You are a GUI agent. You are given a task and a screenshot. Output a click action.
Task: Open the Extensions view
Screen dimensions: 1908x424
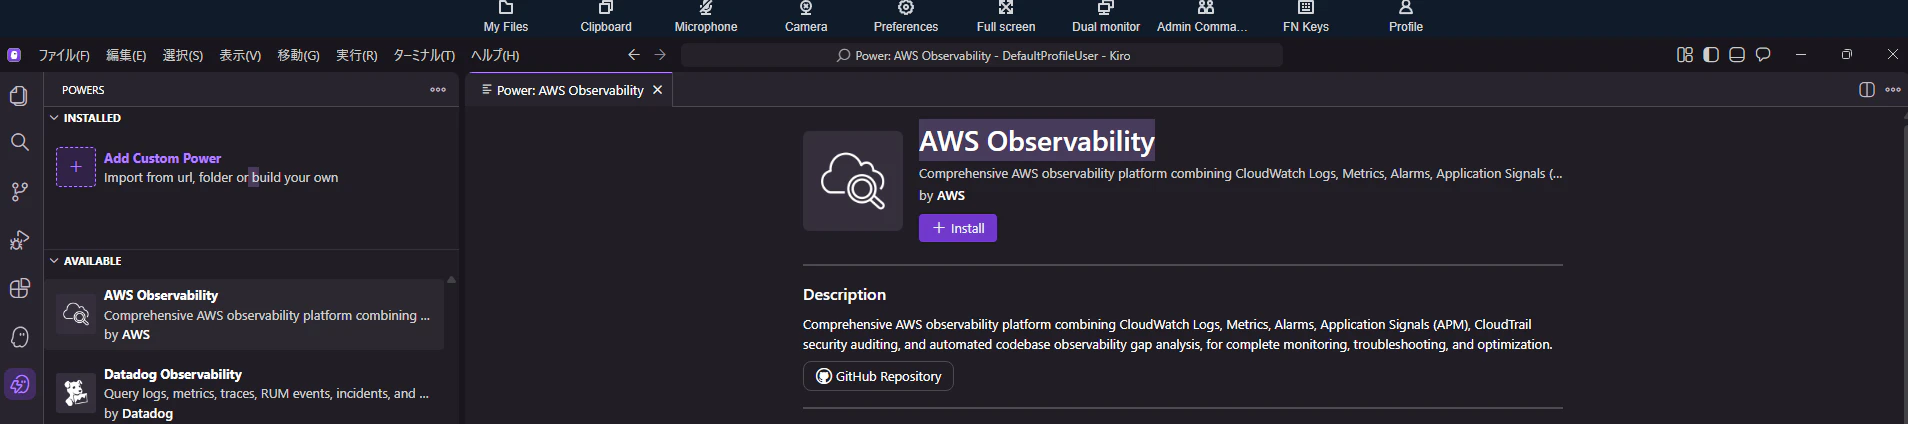pyautogui.click(x=19, y=289)
